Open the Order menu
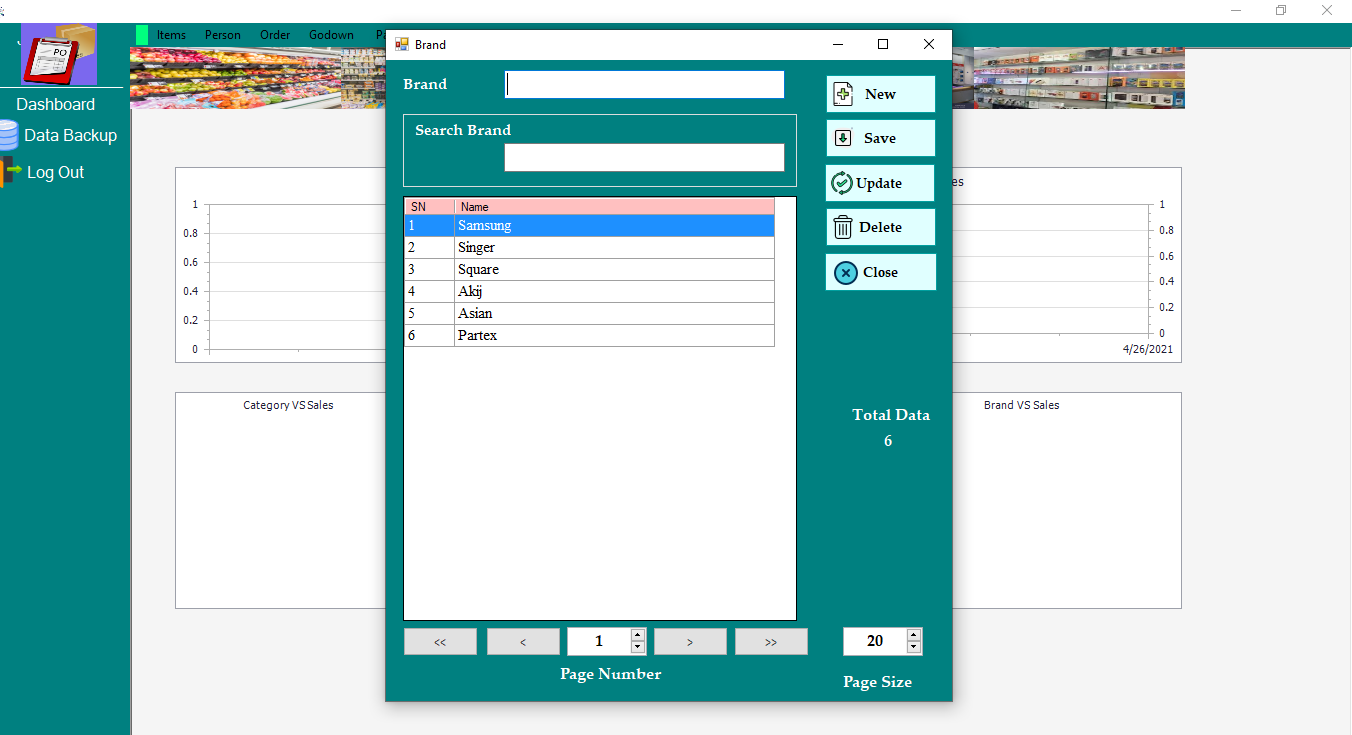 (275, 35)
